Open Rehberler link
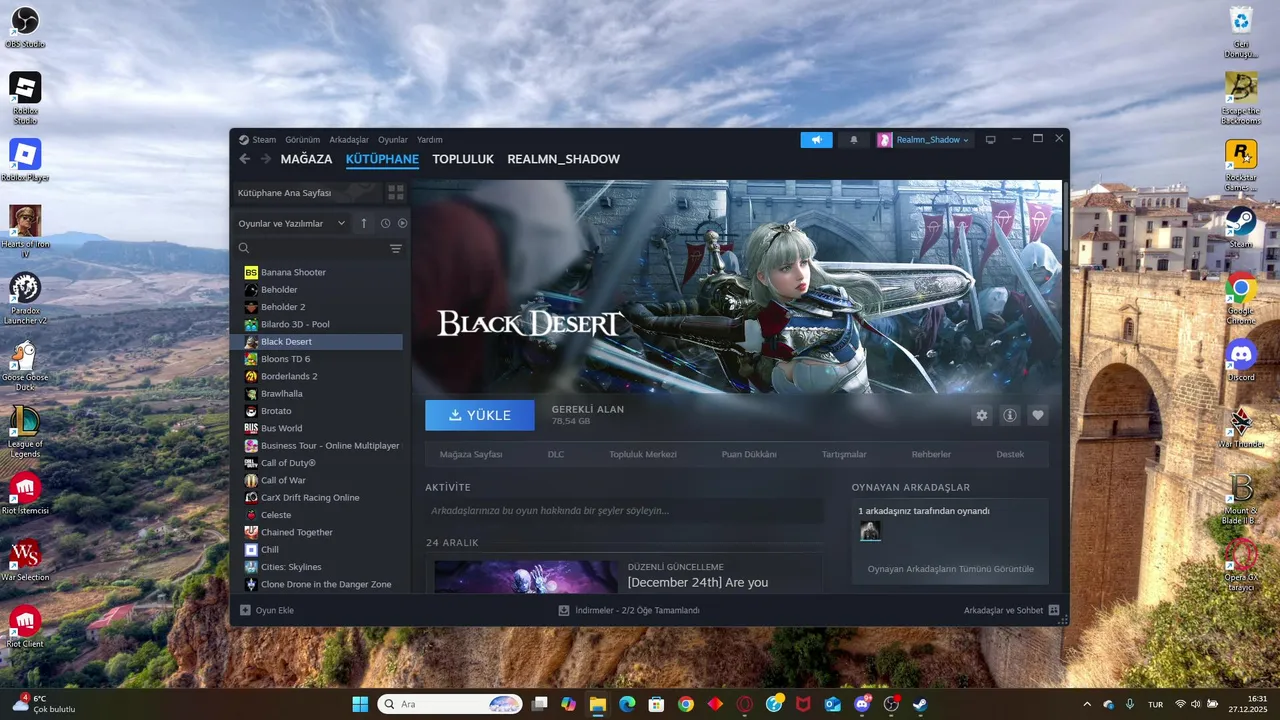This screenshot has height=720, width=1280. click(x=931, y=454)
